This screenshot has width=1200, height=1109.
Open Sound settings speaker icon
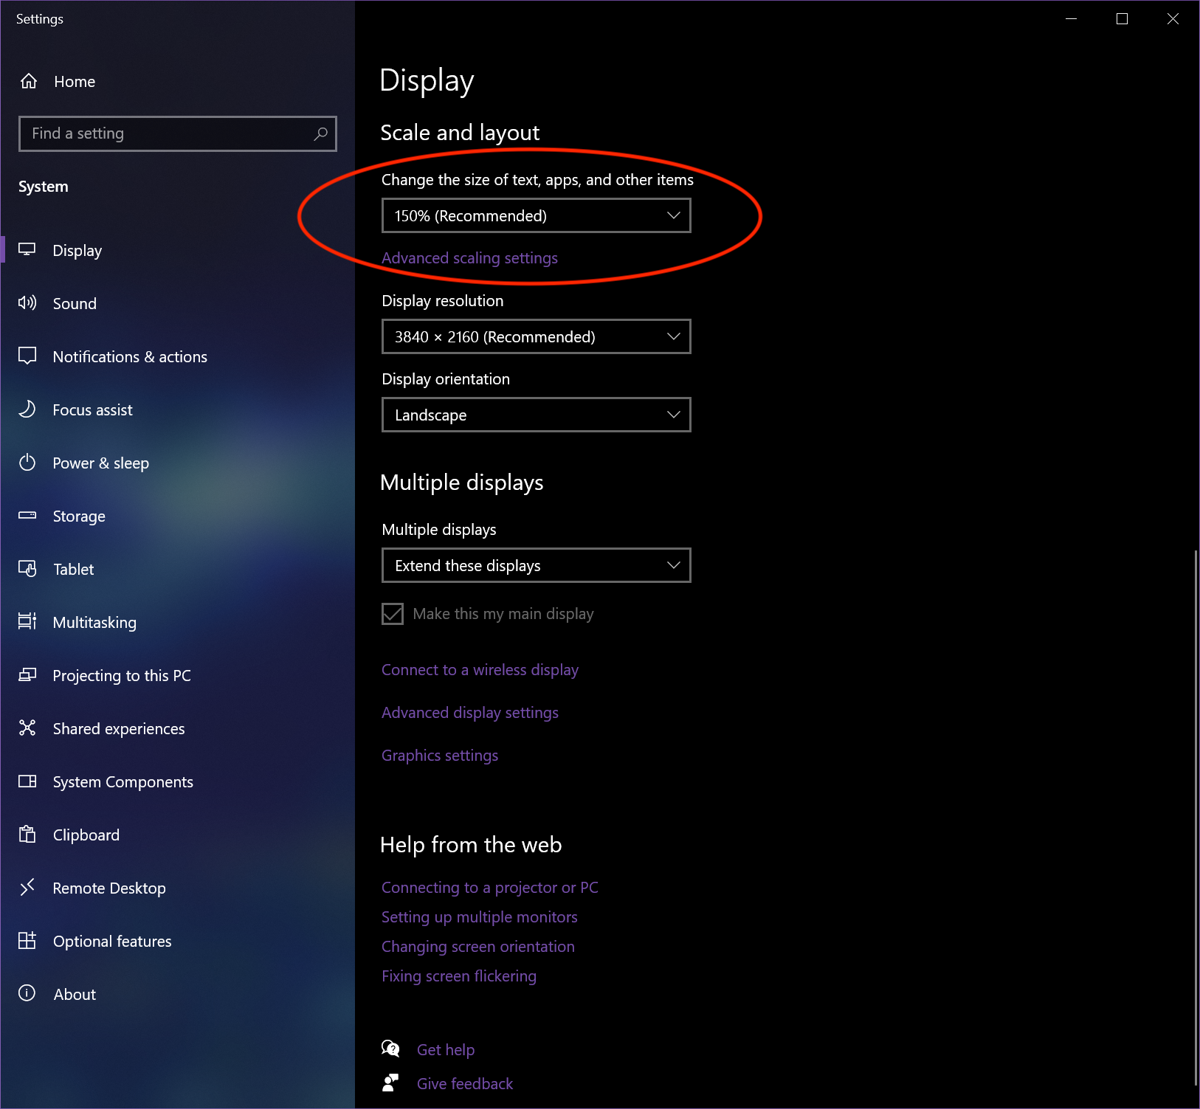(x=28, y=303)
